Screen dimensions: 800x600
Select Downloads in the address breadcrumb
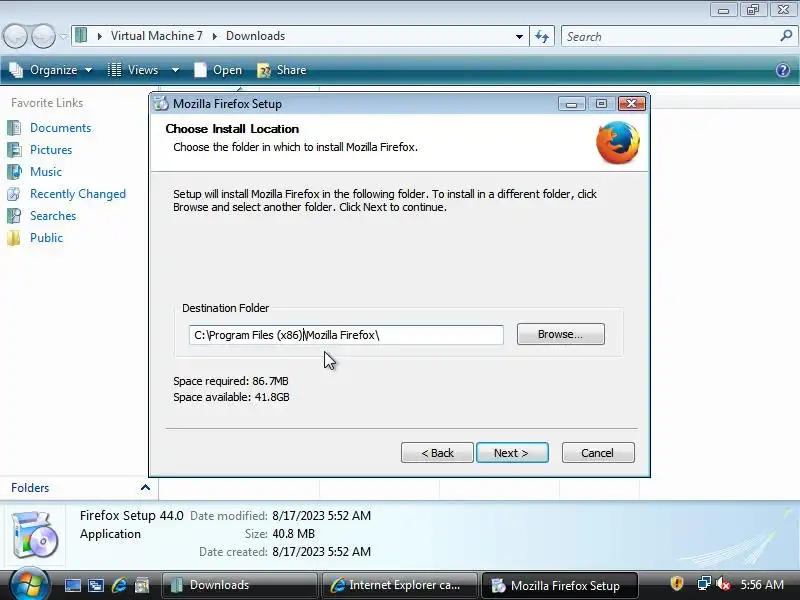(256, 36)
